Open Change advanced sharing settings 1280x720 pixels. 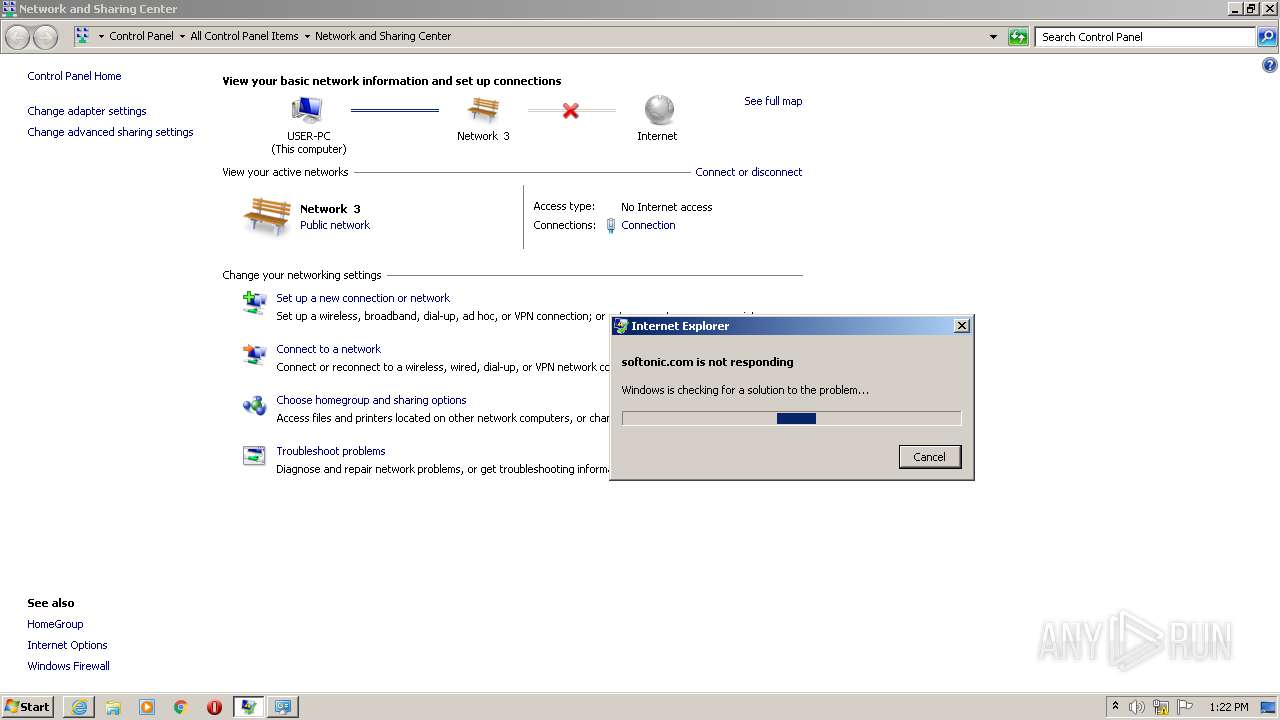coord(110,132)
